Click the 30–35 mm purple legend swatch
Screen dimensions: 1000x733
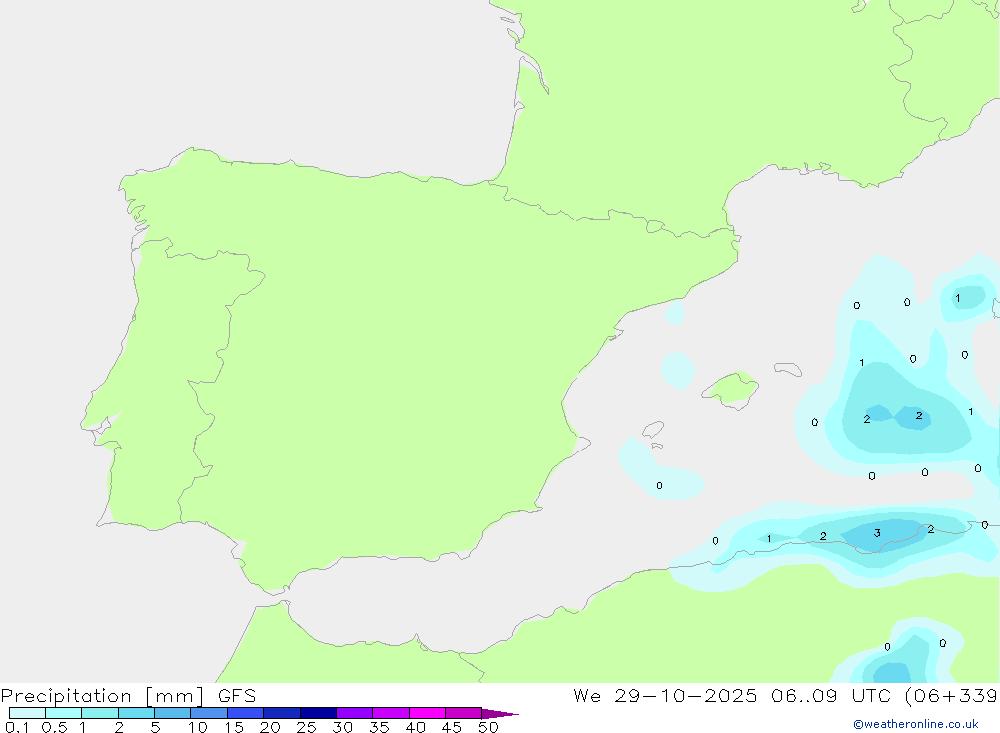355,713
